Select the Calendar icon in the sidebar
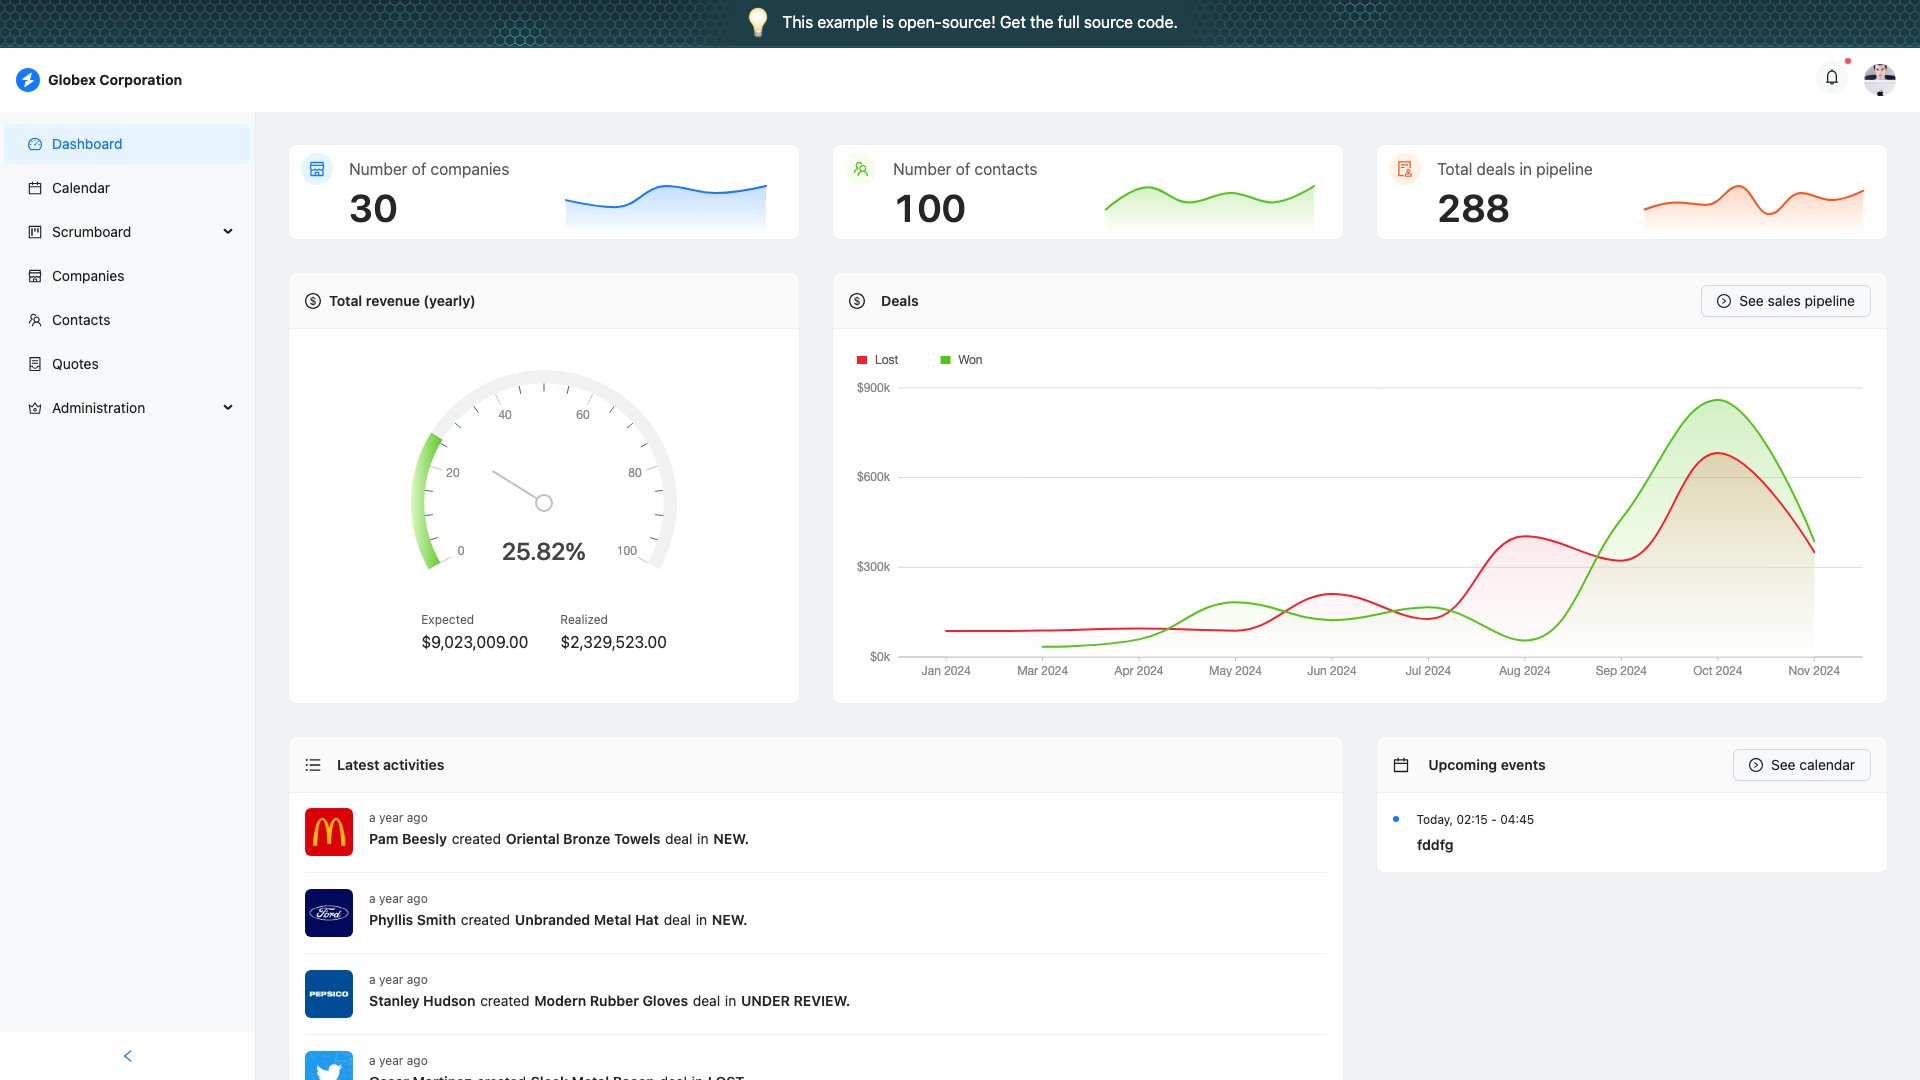The width and height of the screenshot is (1920, 1080). (35, 188)
